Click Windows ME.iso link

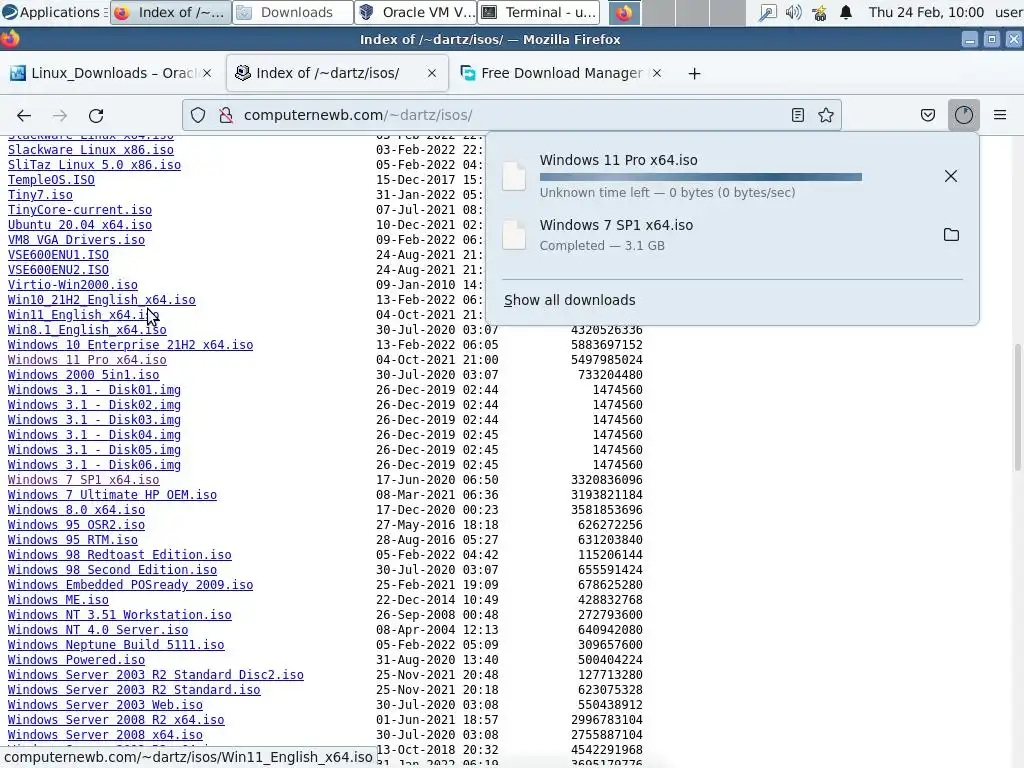[58, 600]
